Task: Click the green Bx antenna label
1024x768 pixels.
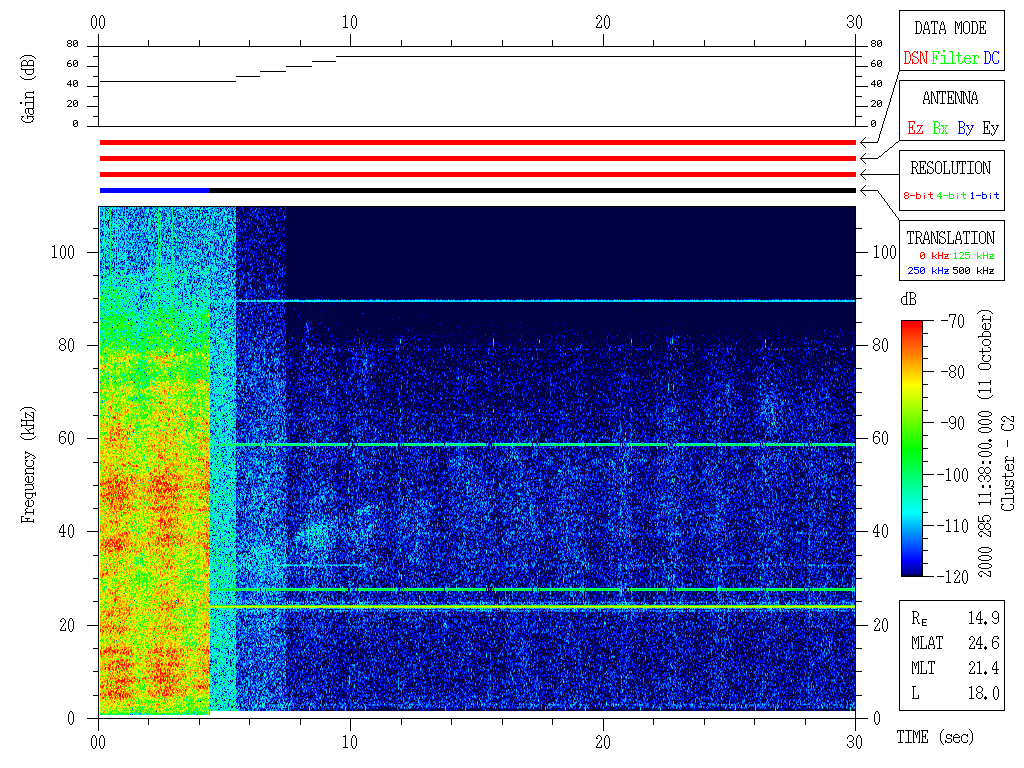Action: click(940, 129)
